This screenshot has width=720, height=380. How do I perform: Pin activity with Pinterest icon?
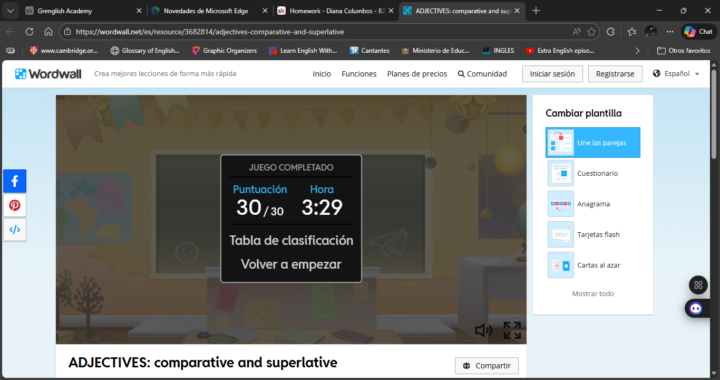tap(15, 205)
